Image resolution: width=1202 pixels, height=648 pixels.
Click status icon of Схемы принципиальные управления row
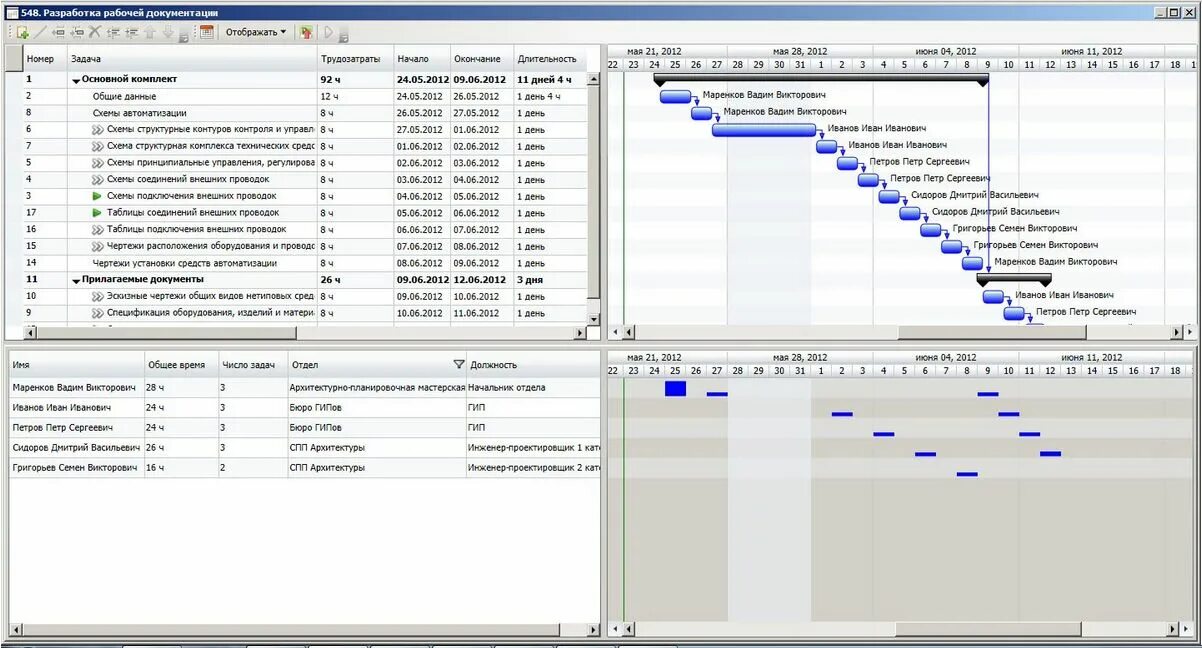tap(97, 162)
